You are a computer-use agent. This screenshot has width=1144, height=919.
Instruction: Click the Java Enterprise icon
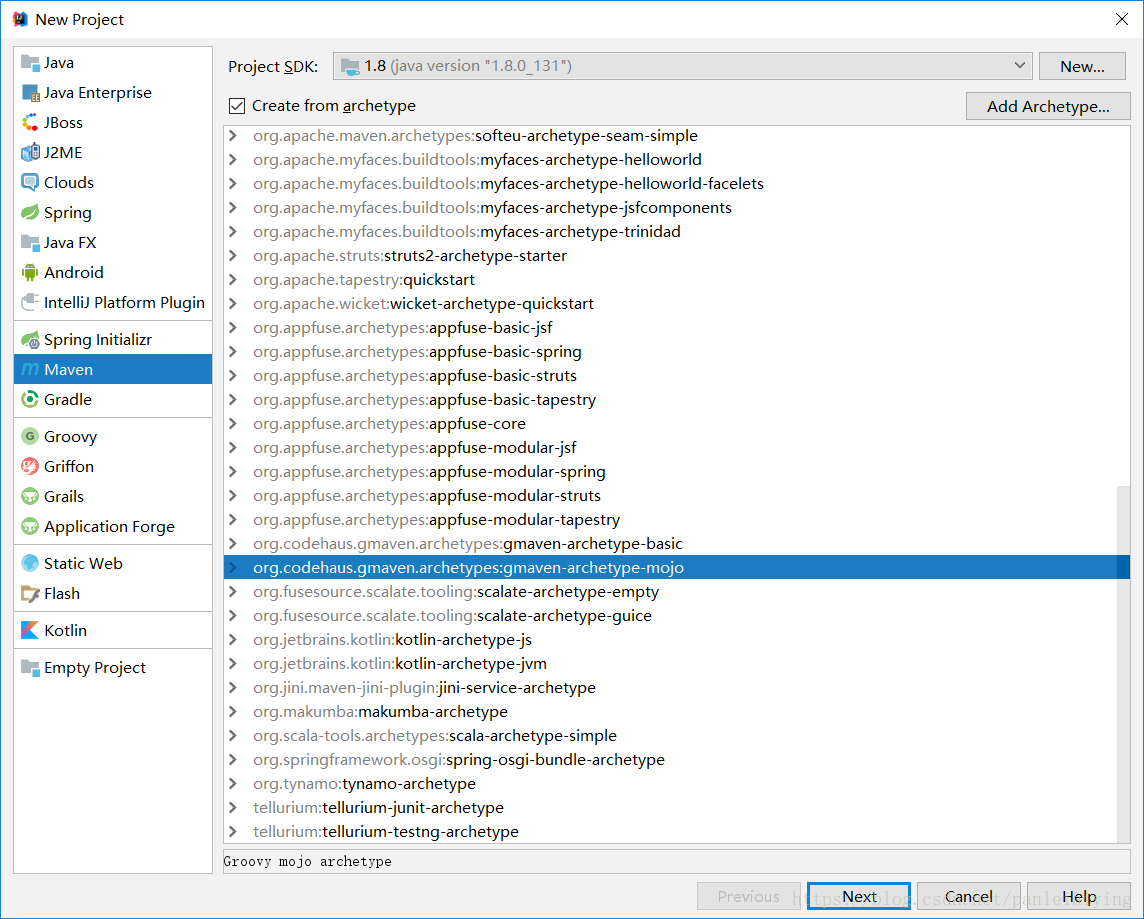point(30,93)
